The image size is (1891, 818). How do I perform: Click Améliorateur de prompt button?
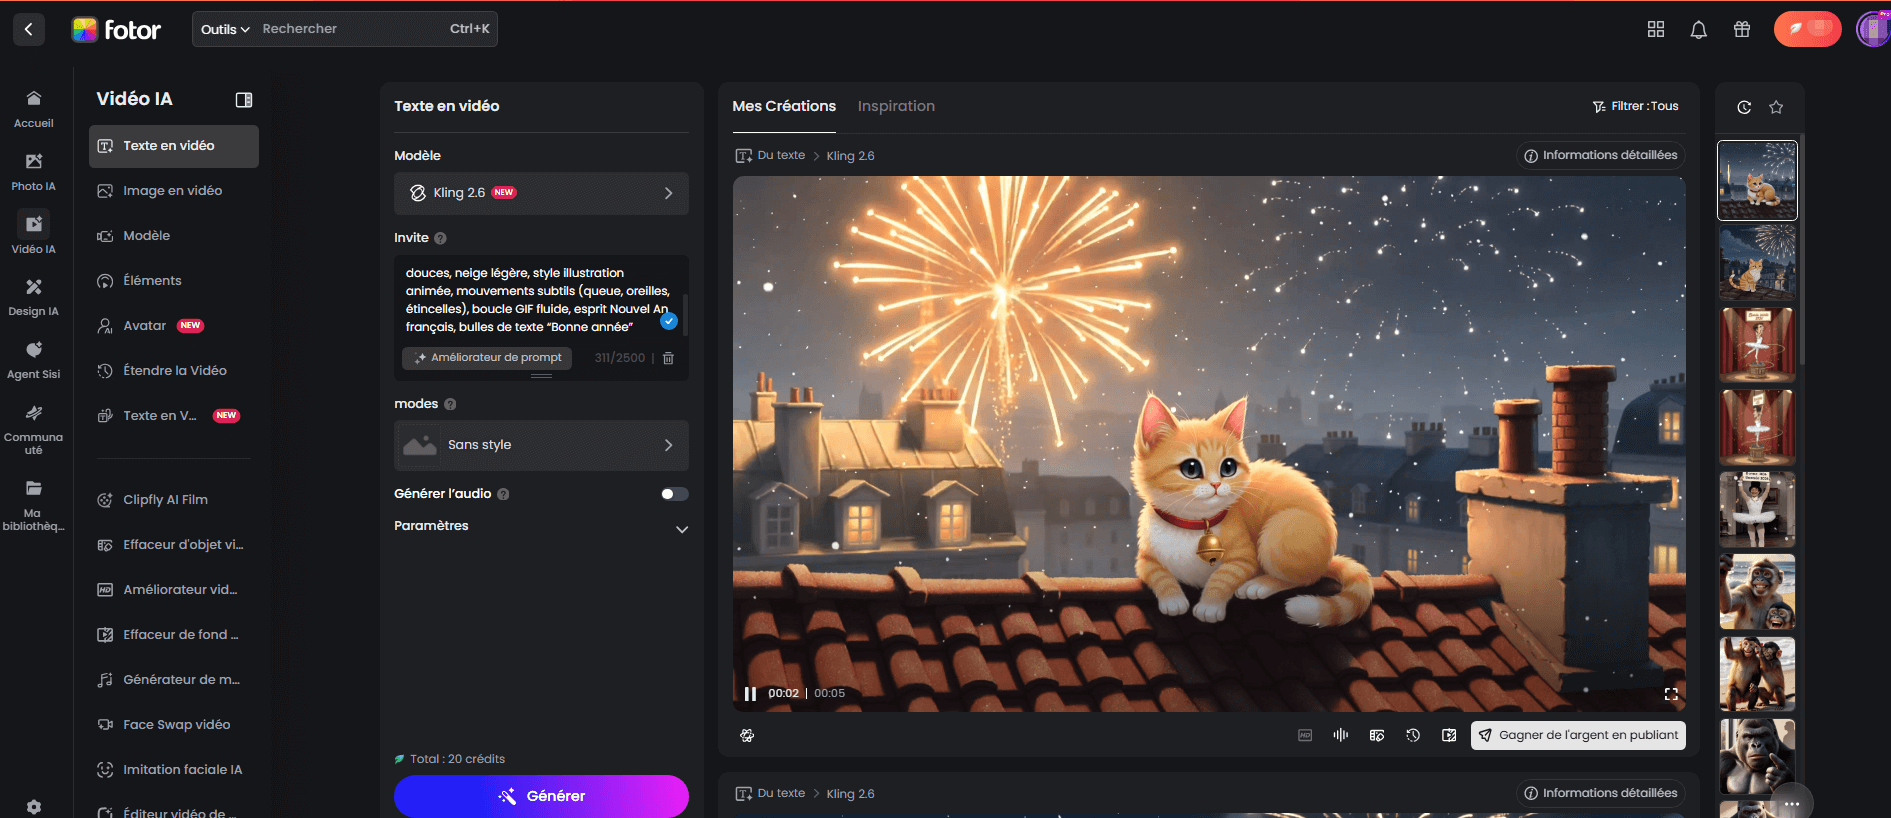pyautogui.click(x=487, y=358)
